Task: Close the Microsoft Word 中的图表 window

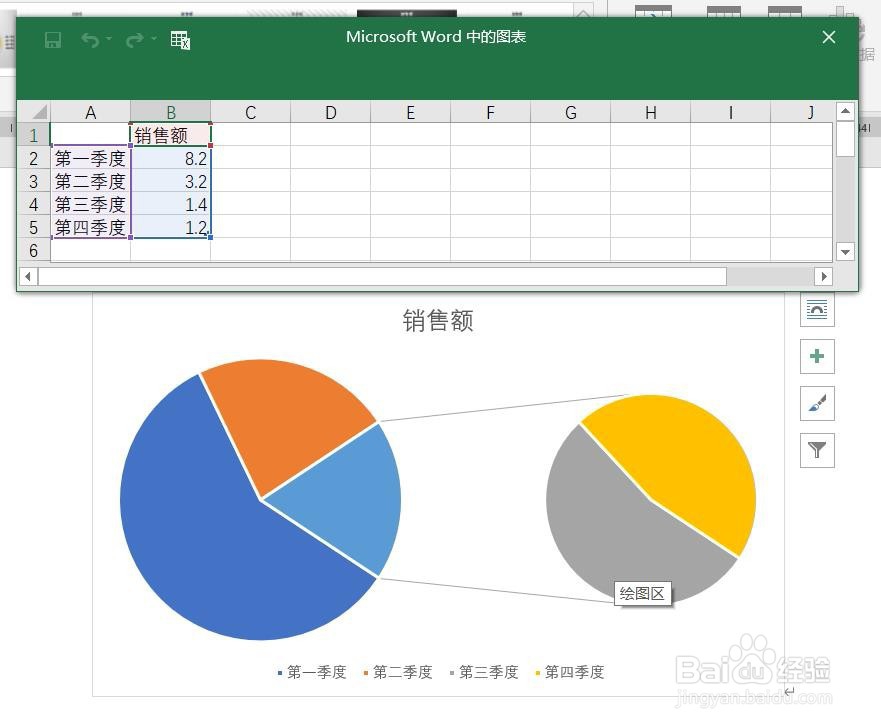Action: (828, 37)
